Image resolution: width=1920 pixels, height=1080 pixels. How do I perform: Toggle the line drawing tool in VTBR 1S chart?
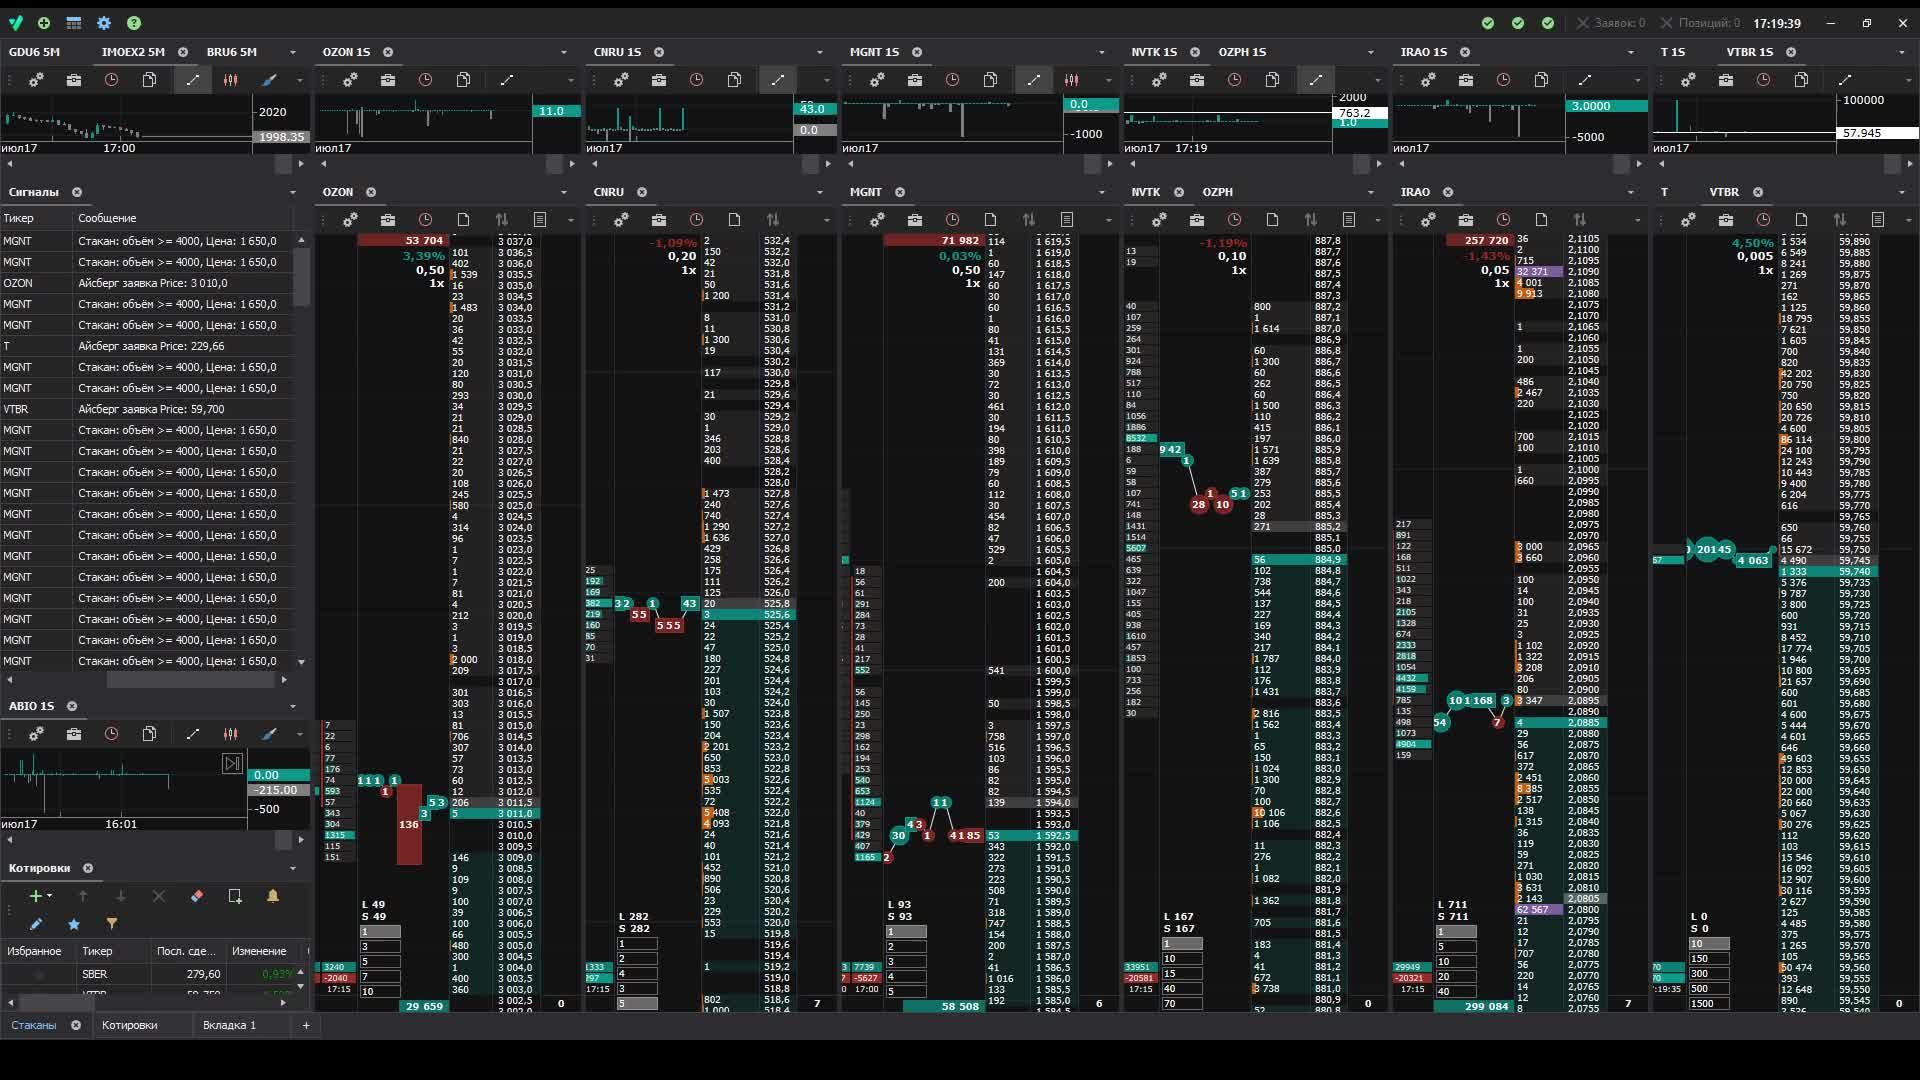1845,80
